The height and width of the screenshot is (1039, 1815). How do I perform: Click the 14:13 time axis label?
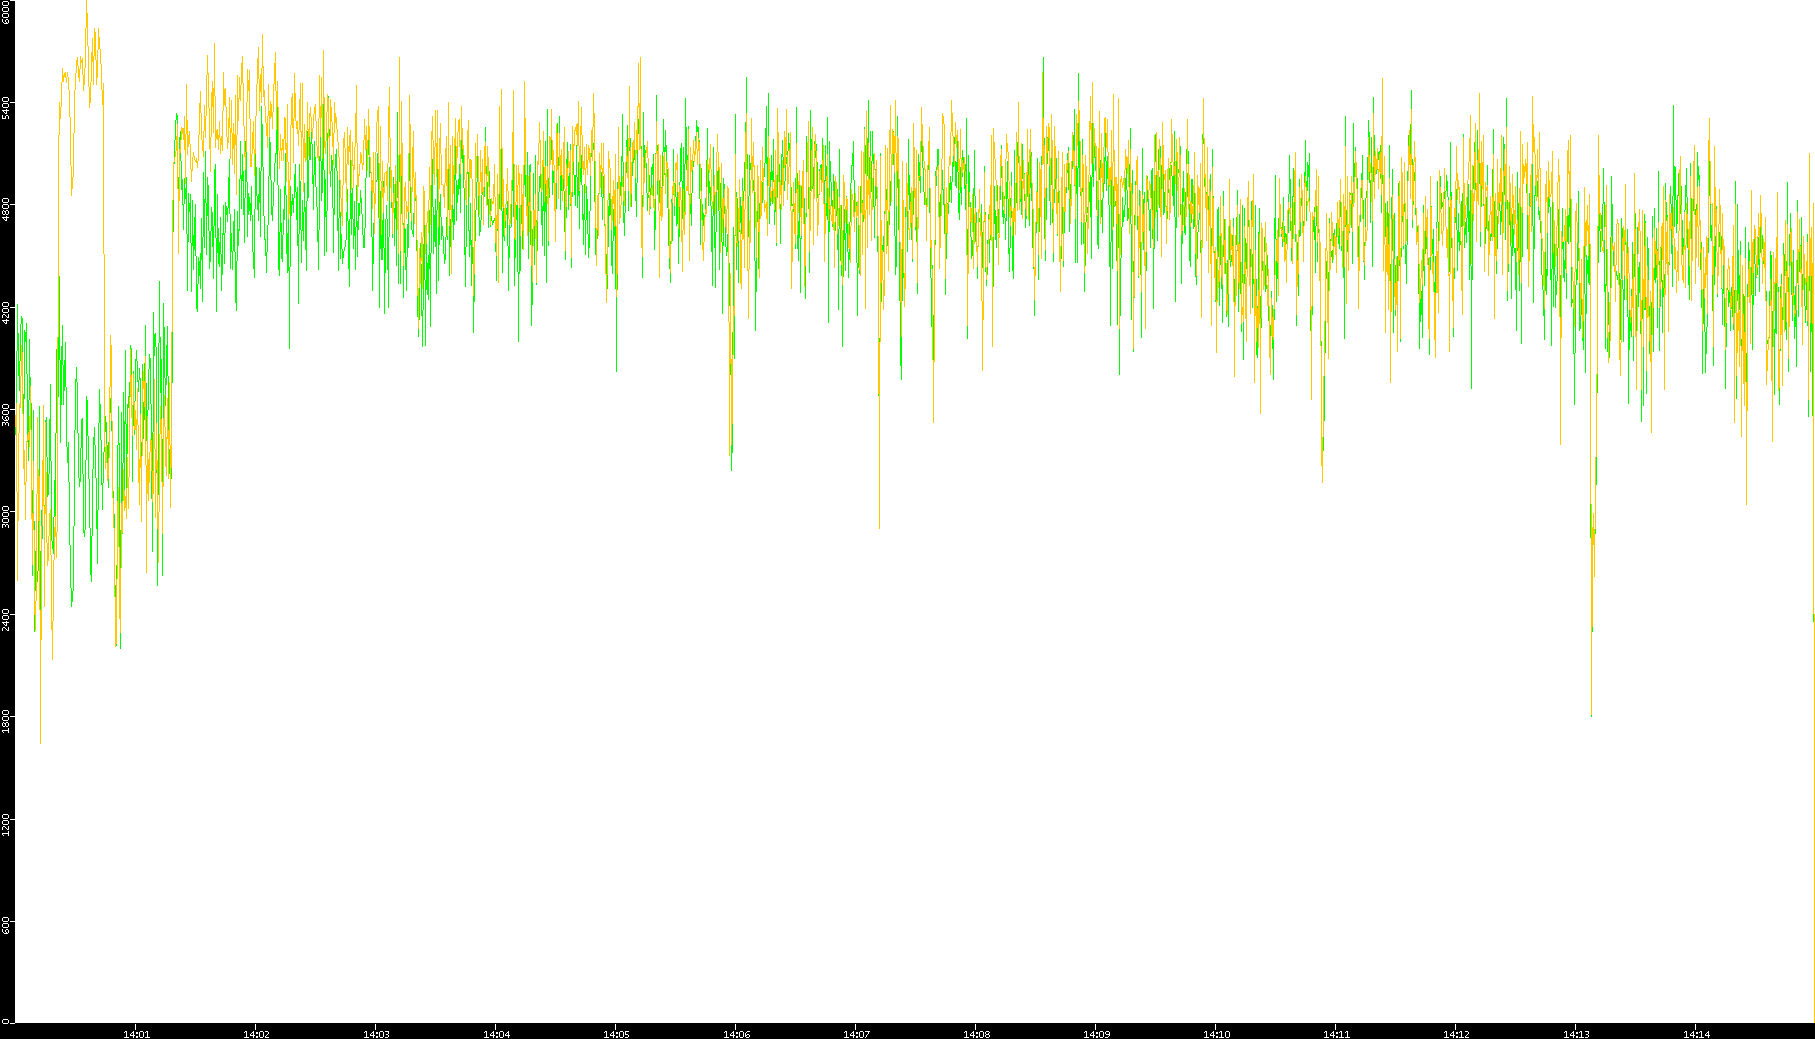click(x=1576, y=1034)
